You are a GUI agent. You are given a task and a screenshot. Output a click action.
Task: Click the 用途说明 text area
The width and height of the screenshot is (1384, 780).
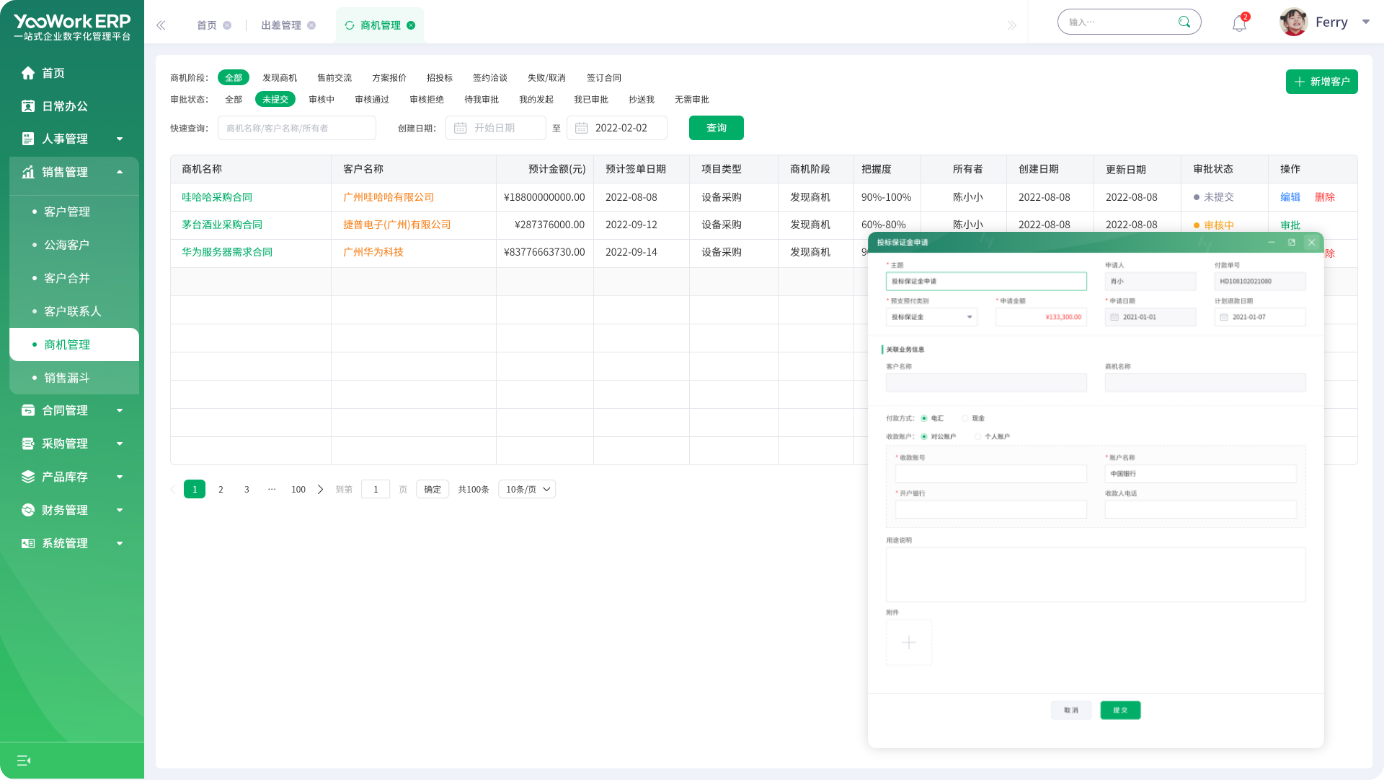pyautogui.click(x=1095, y=574)
